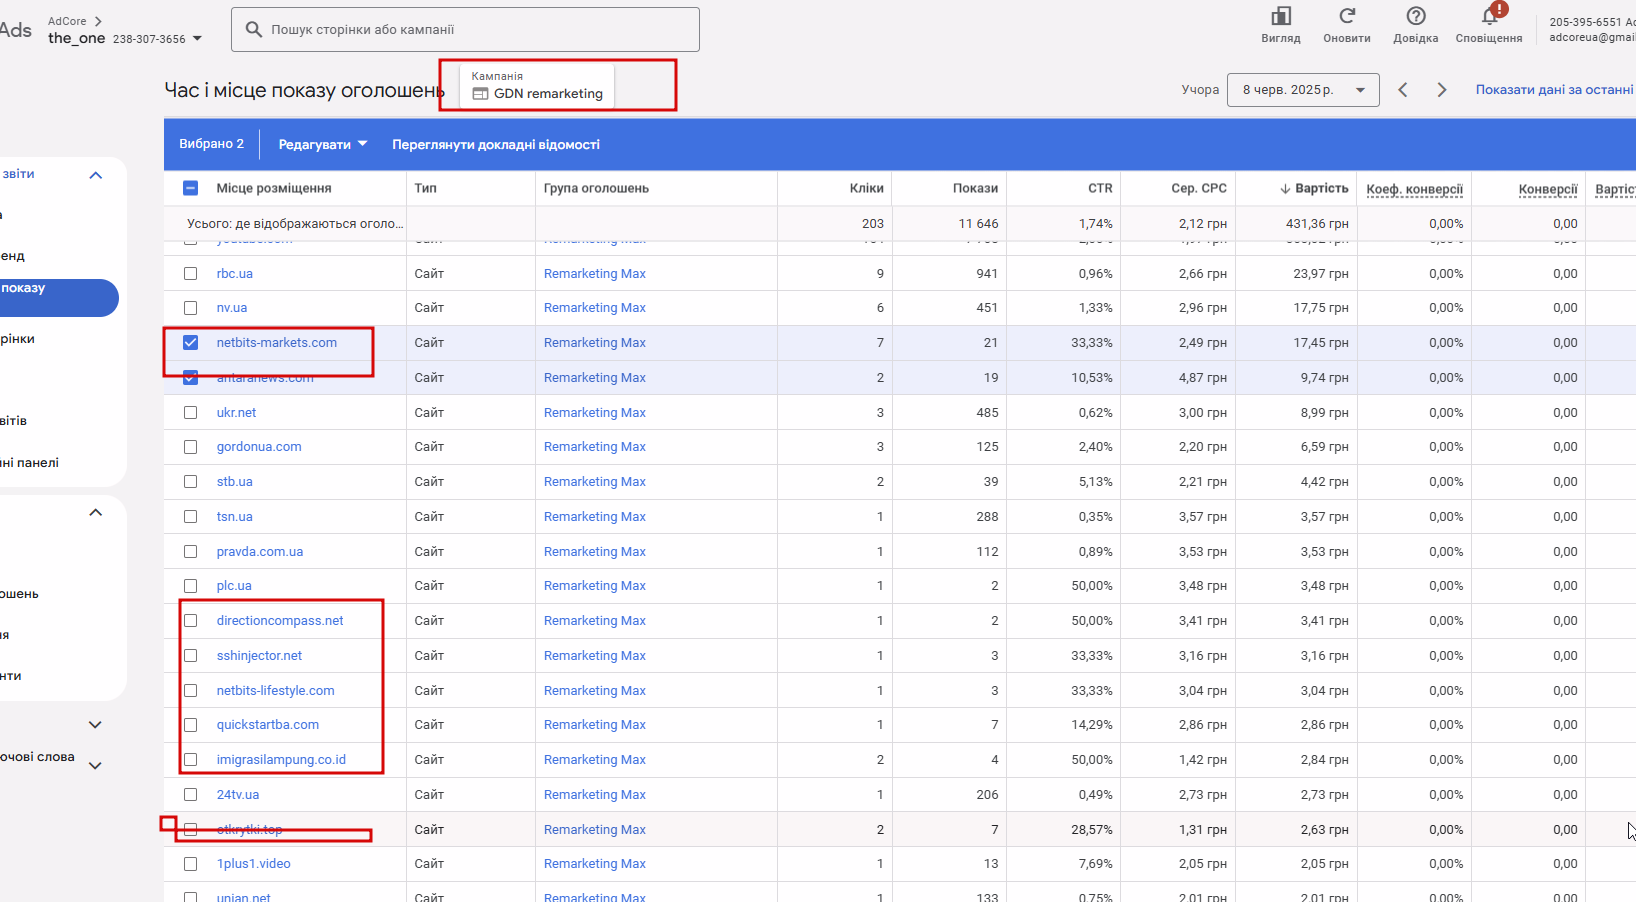Screen dimensions: 1636x902
Task: Open stb.ua placement link
Action: [235, 482]
